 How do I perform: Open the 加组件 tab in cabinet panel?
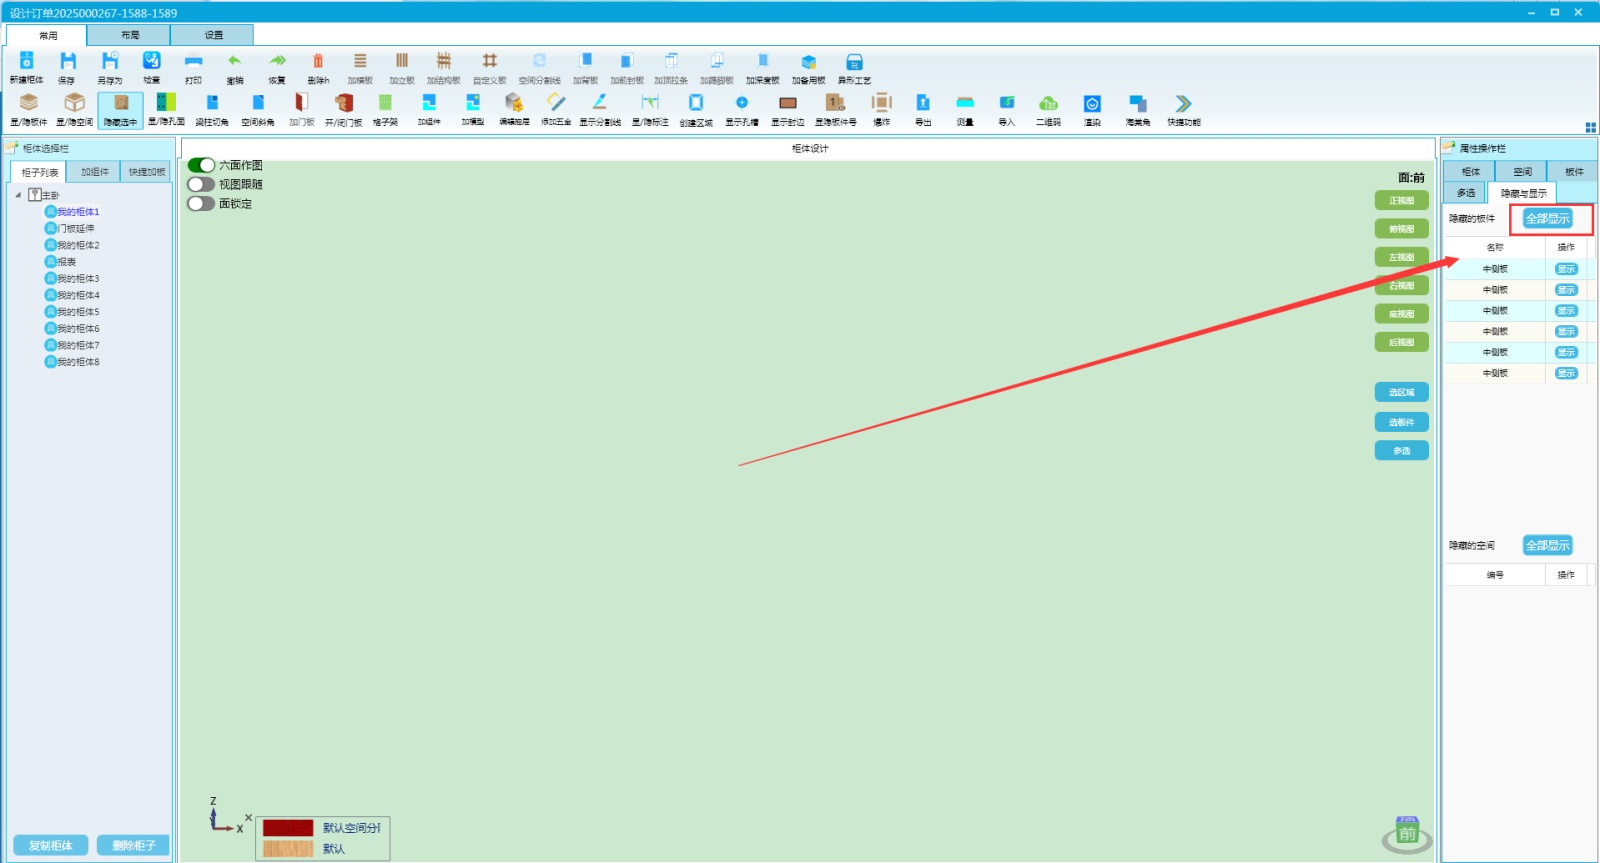95,172
